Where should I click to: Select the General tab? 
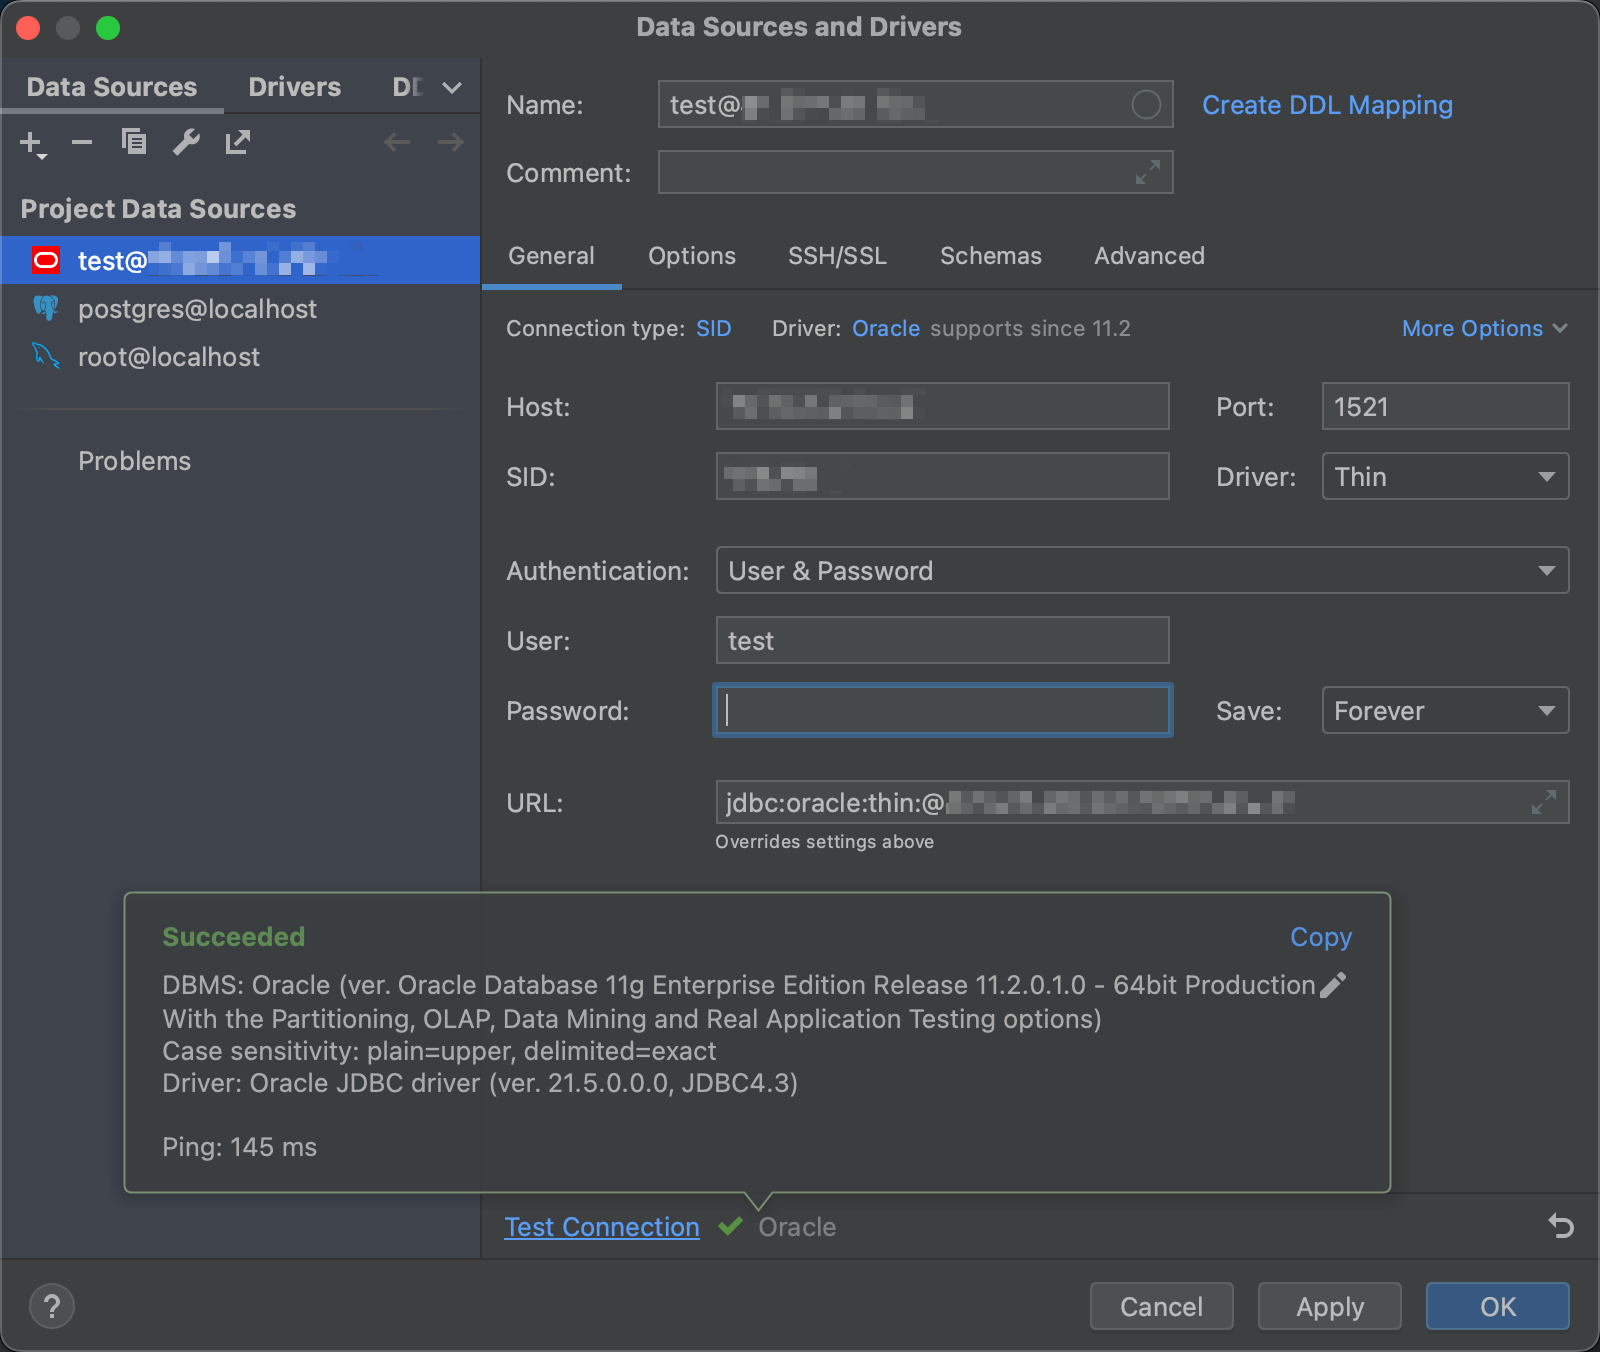[551, 256]
